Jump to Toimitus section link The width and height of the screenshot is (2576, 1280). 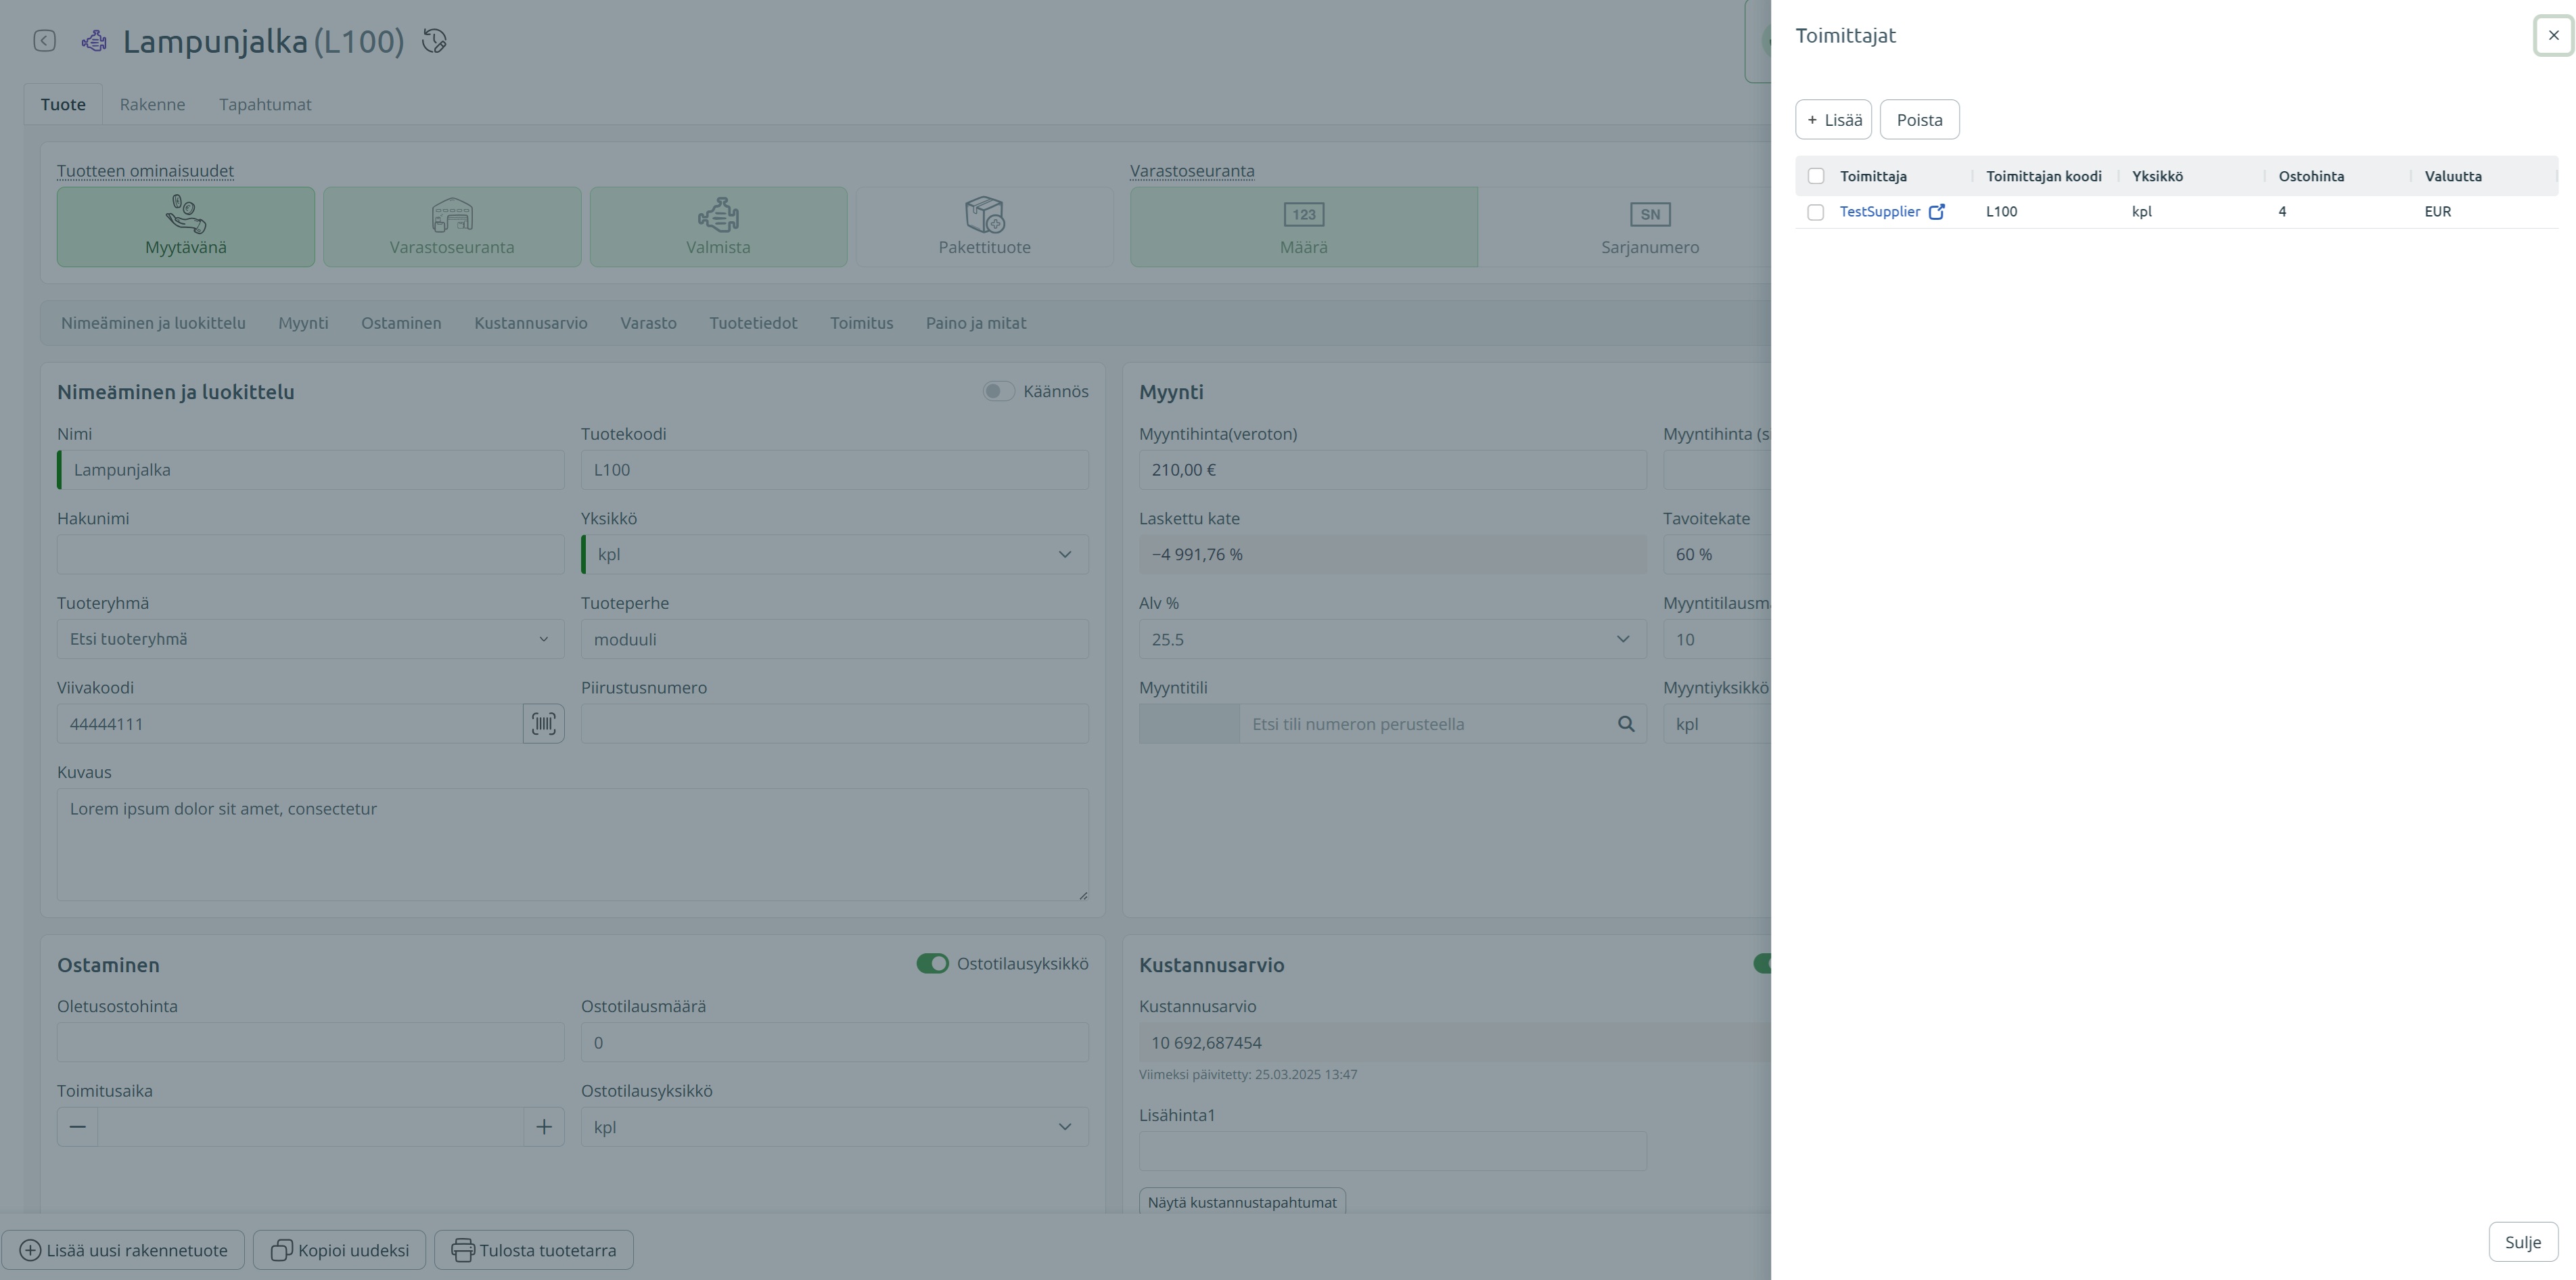tap(861, 323)
